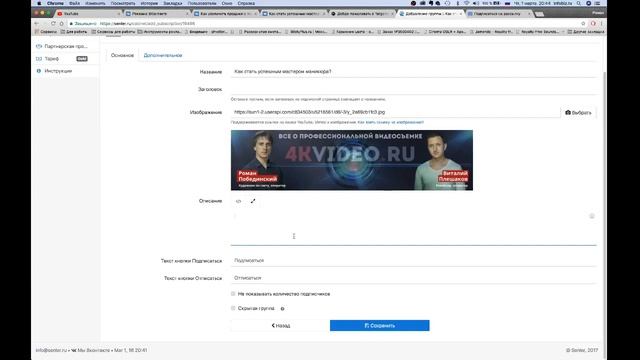Open the Сервисы для работы bookmarks folder
Screen dimensions: 640x360
click(x=113, y=31)
